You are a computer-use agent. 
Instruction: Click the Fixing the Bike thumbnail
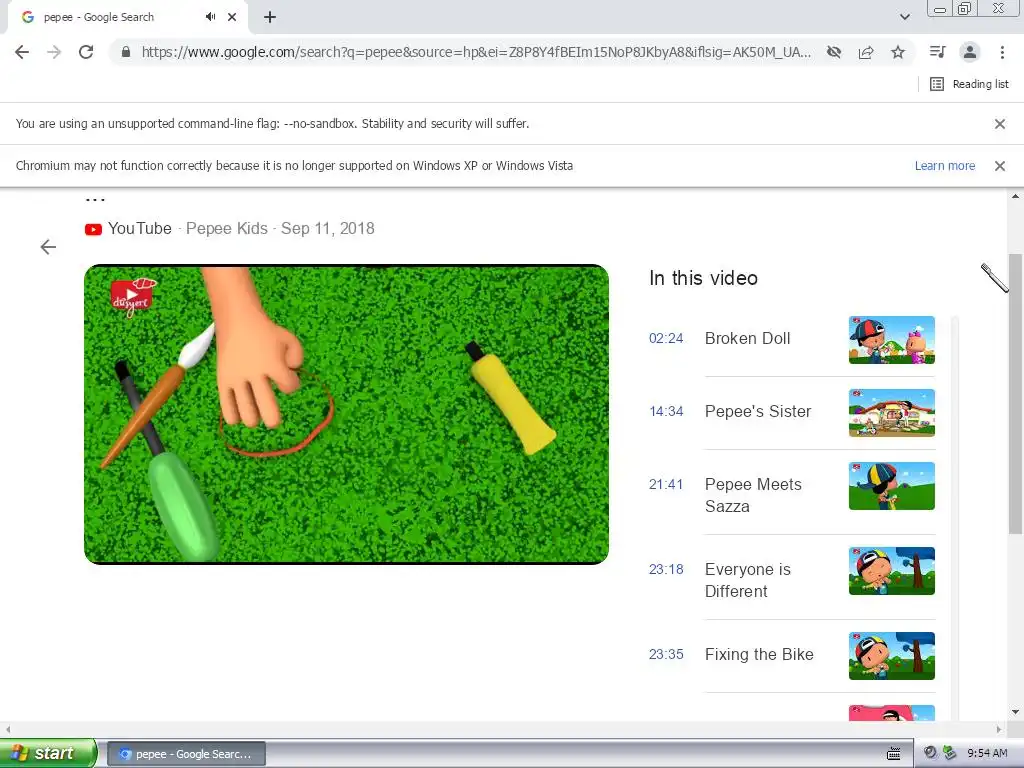click(x=891, y=656)
